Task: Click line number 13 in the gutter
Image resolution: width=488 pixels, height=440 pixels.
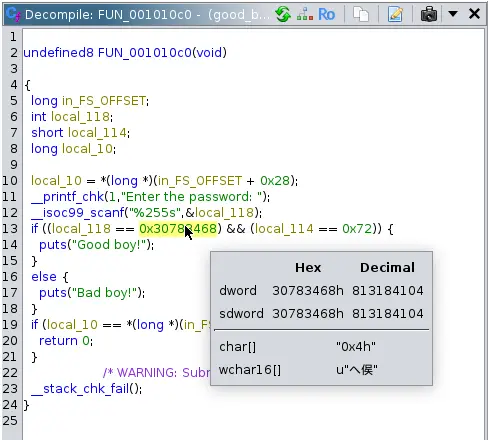Action: coord(10,229)
